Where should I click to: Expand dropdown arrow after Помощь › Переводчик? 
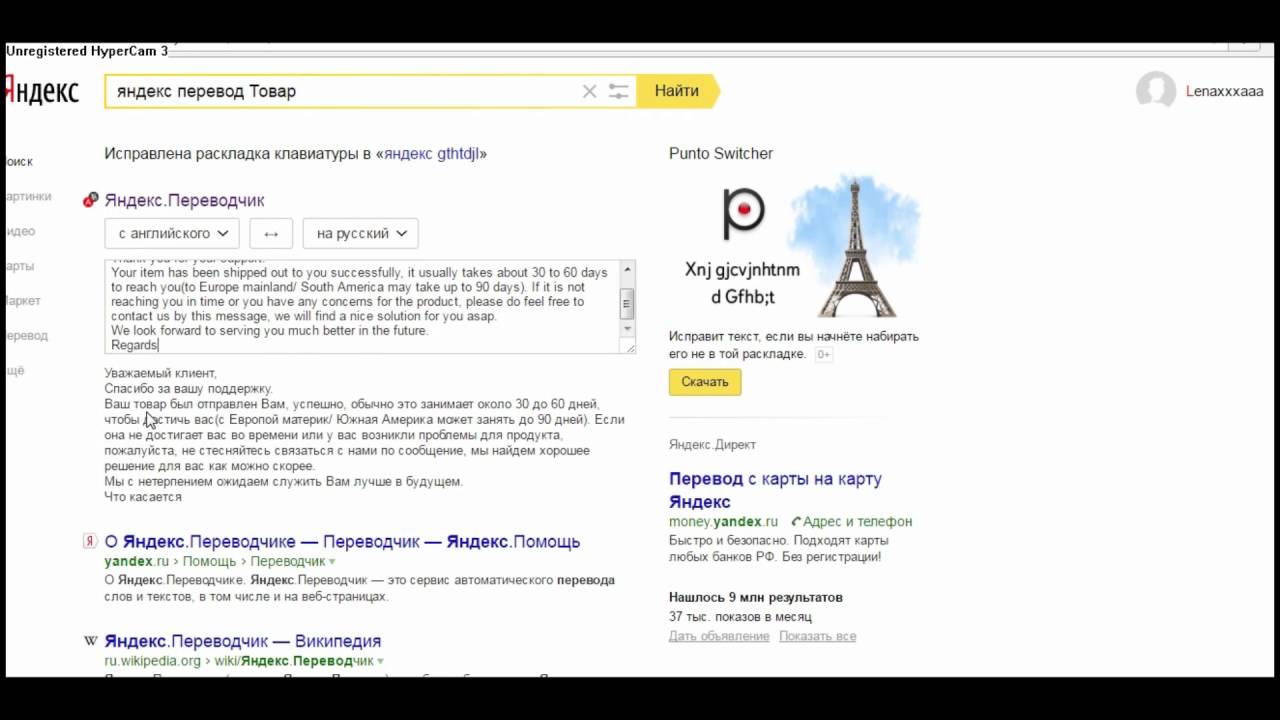[x=333, y=563]
